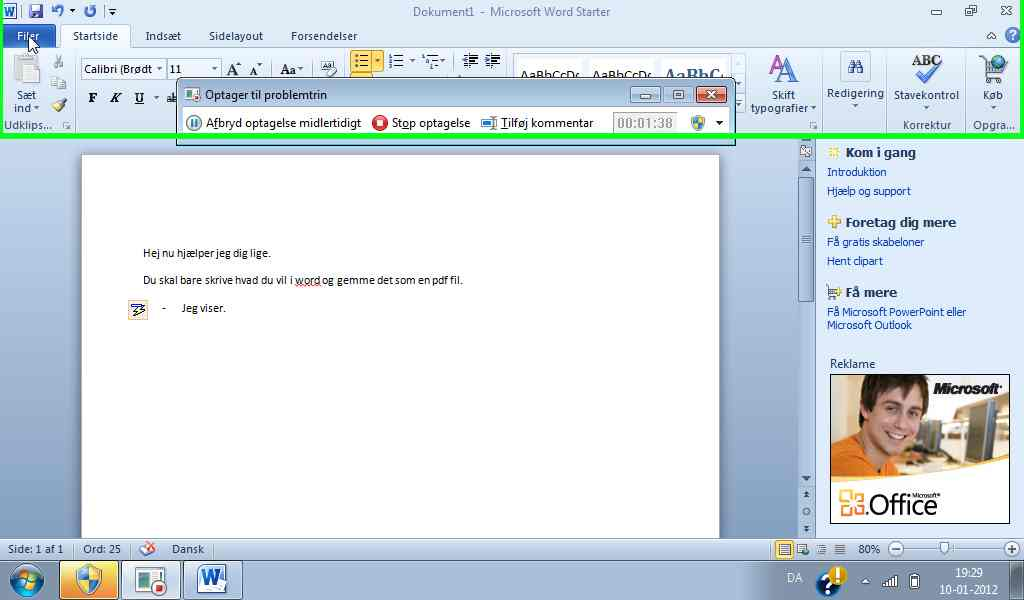The image size is (1024, 600).
Task: Open the Udklipsholder dialog launcher
Action: pyautogui.click(x=67, y=125)
